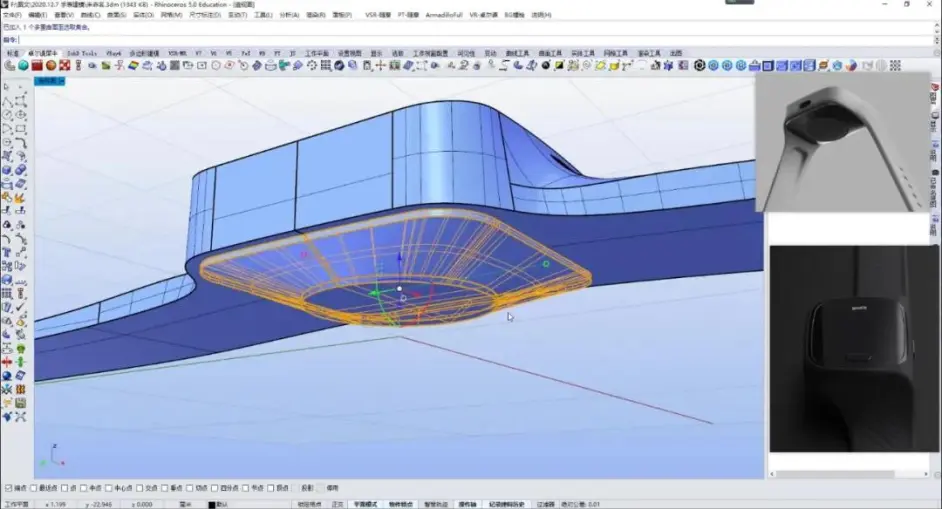Click the black layer color swatch

(211, 505)
